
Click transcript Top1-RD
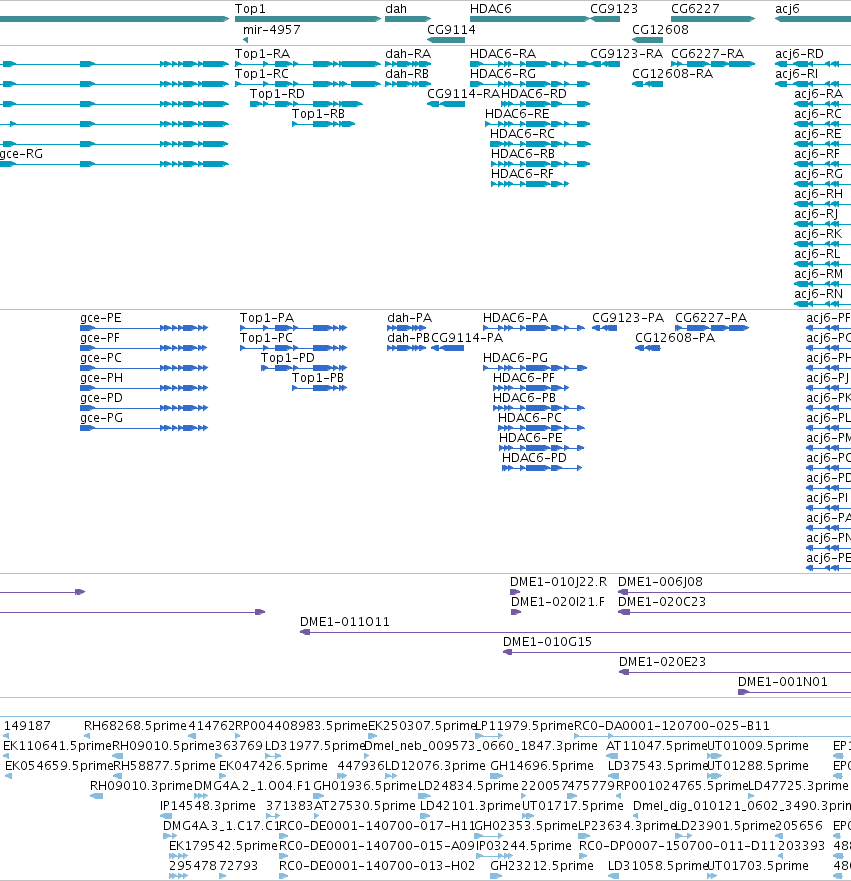pos(306,104)
